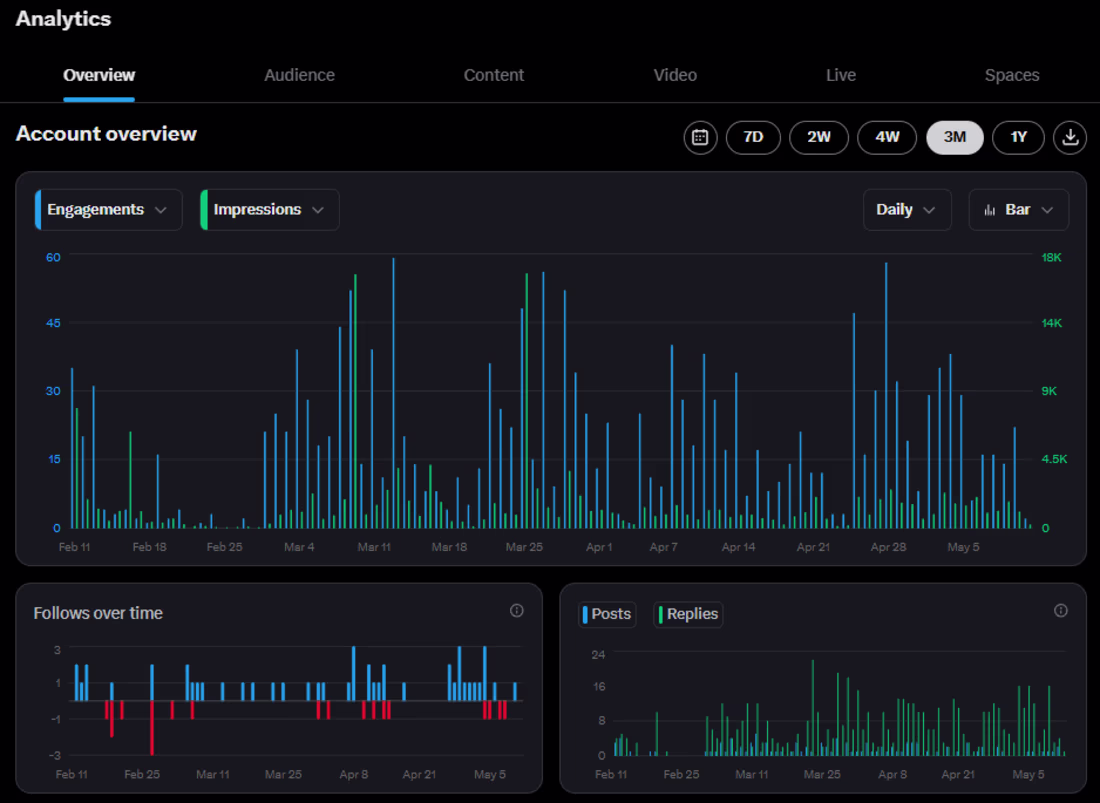Expand the Impressions metric dropdown
Image resolution: width=1100 pixels, height=803 pixels.
point(269,210)
